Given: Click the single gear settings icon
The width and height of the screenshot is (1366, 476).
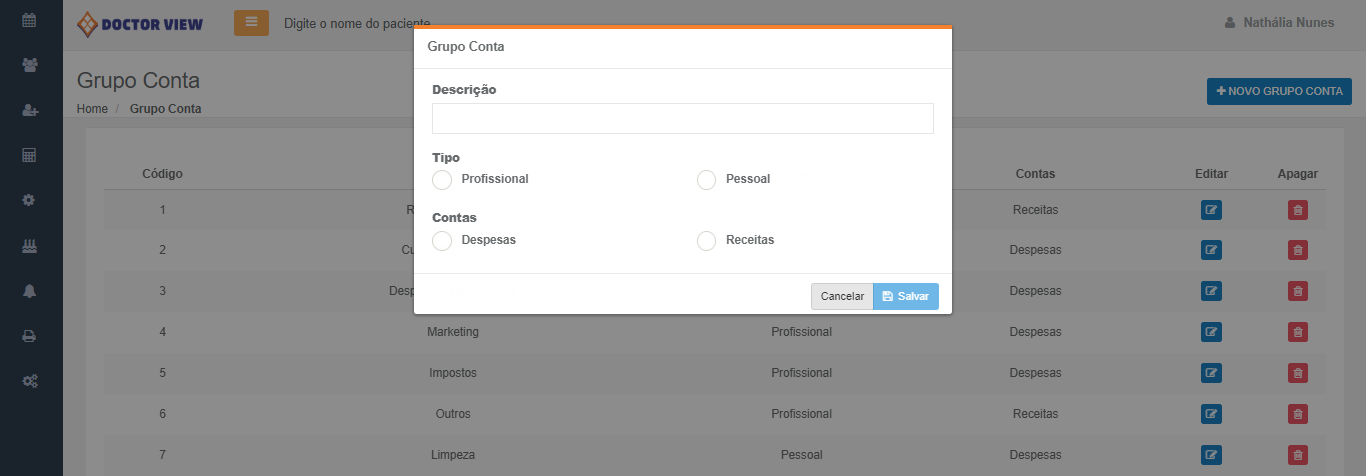Looking at the screenshot, I should (30, 200).
